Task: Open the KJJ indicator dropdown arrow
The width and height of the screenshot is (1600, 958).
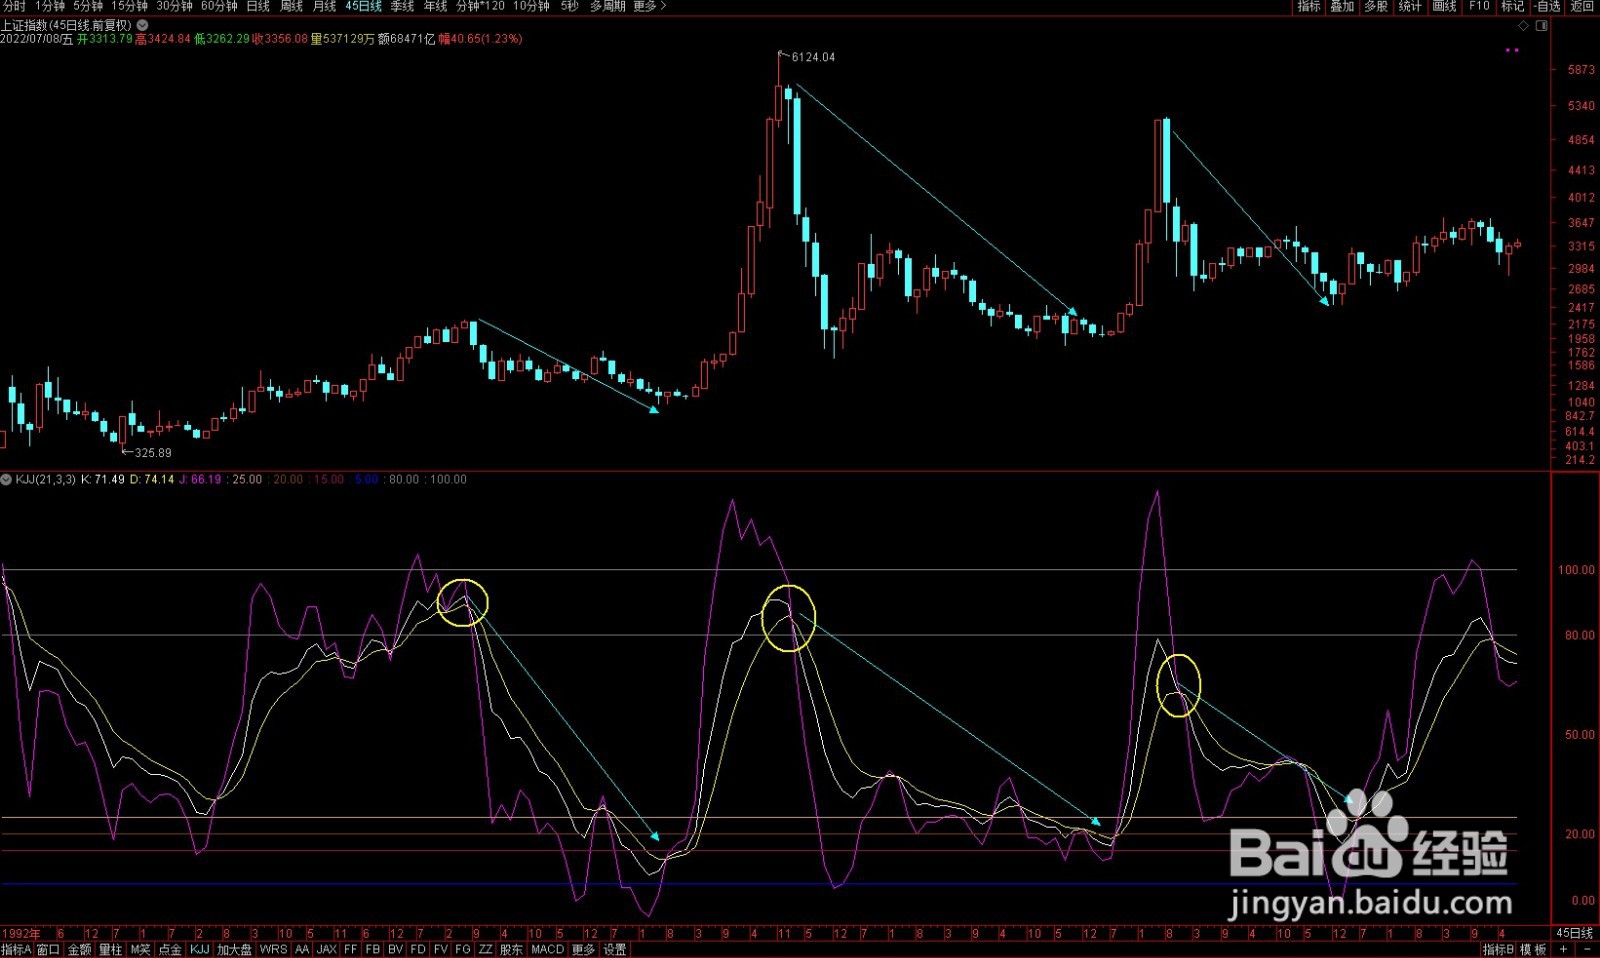Action: click(7, 480)
